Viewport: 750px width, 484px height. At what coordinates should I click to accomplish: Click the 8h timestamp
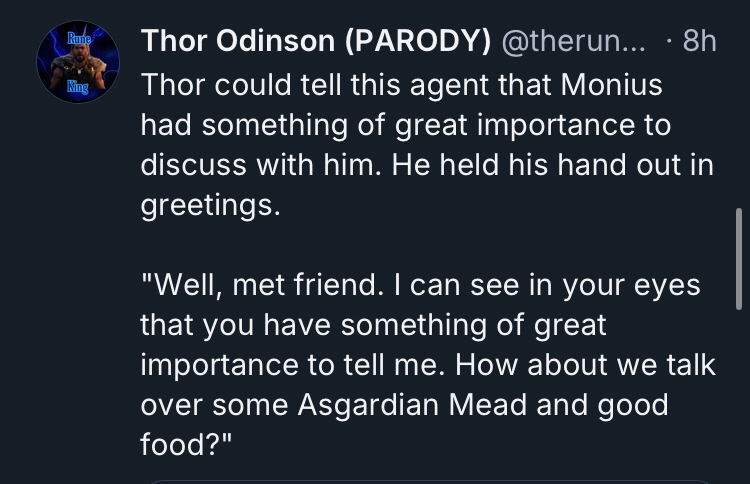click(x=698, y=41)
